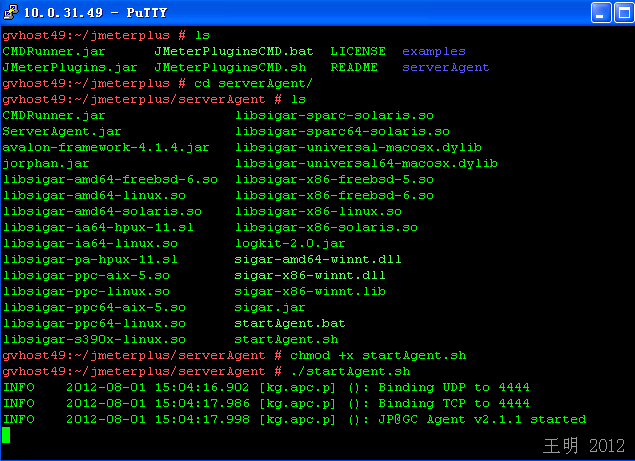Click avalon-framework-4.1.4.jar in listing
Viewport: 635px width, 461px height.
(106, 147)
